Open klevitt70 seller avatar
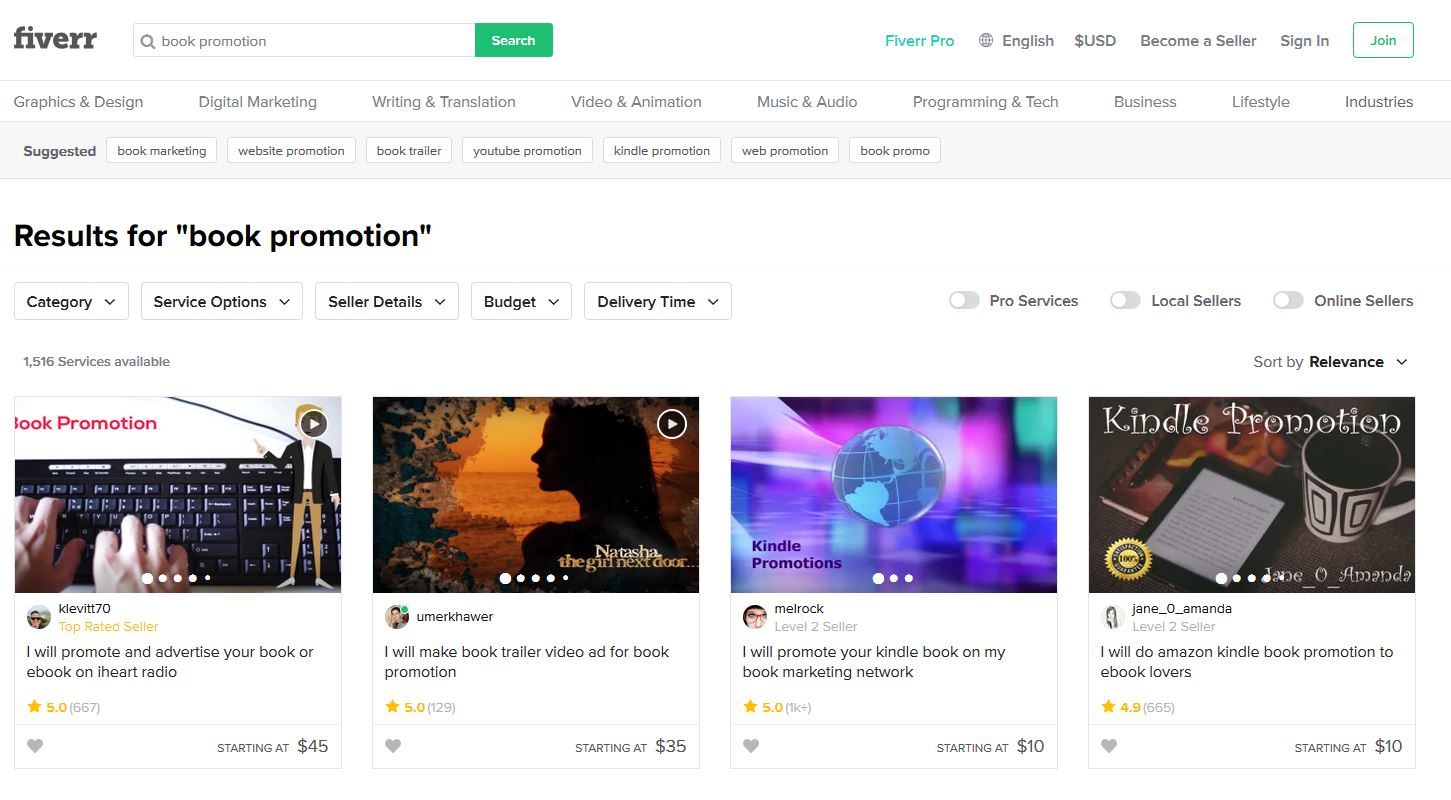Image resolution: width=1451 pixels, height=800 pixels. (39, 617)
